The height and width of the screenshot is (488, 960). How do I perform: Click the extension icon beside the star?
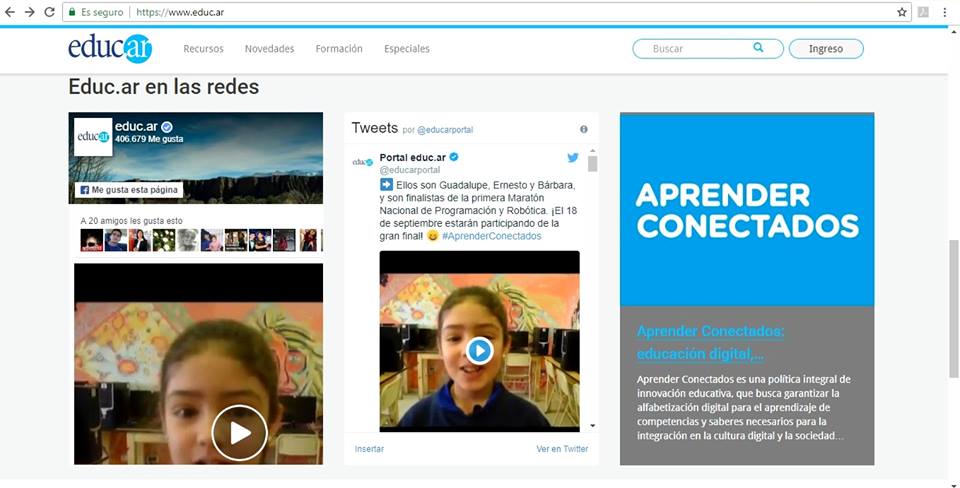923,12
